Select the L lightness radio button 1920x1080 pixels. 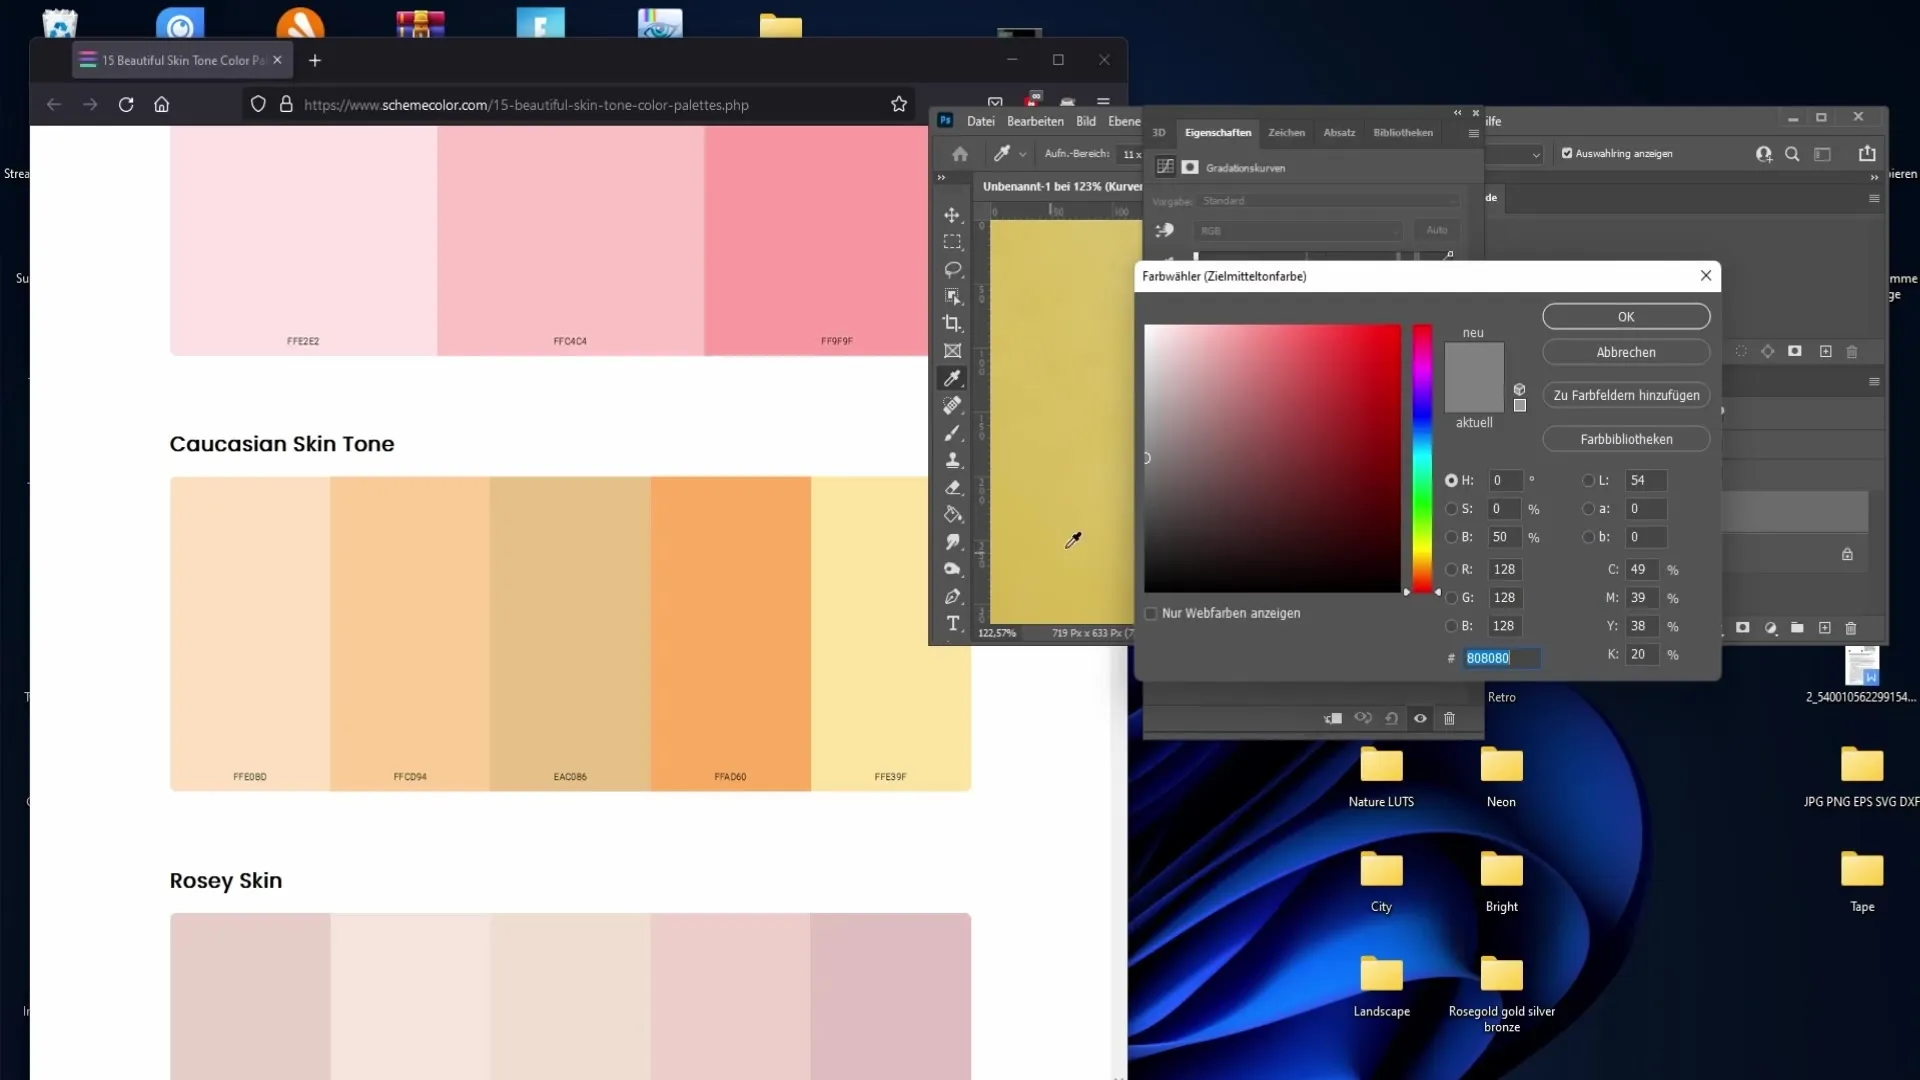[x=1588, y=480]
